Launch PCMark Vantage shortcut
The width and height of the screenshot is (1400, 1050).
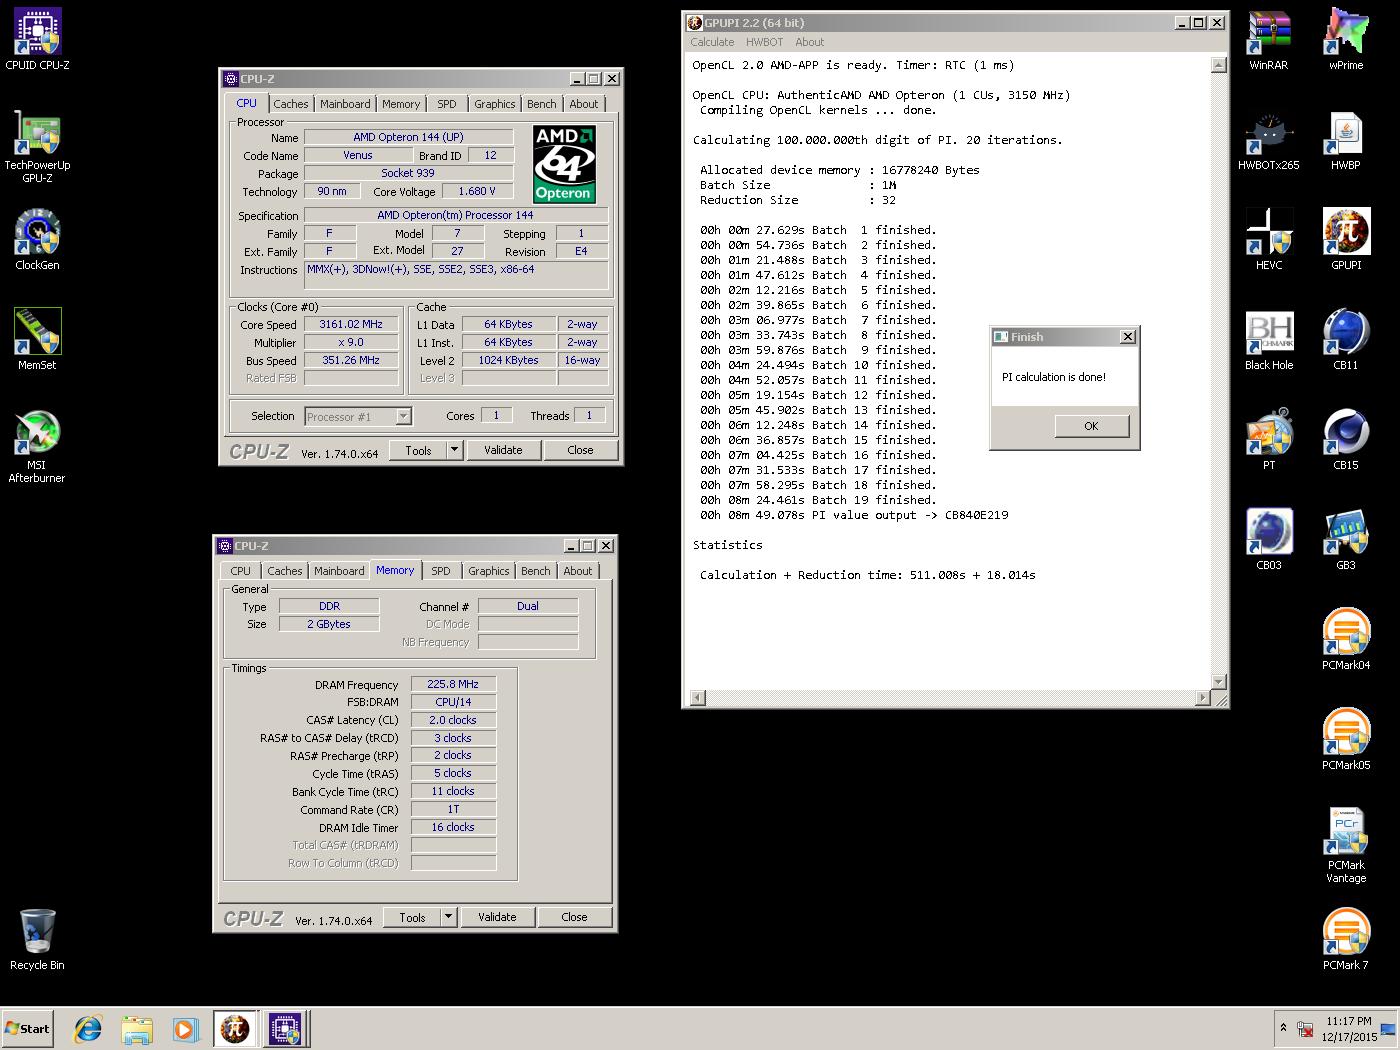point(1346,846)
